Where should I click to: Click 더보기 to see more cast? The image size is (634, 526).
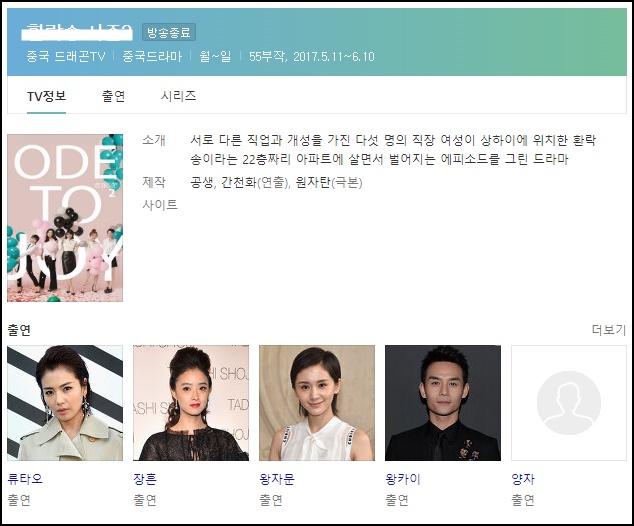(x=609, y=330)
